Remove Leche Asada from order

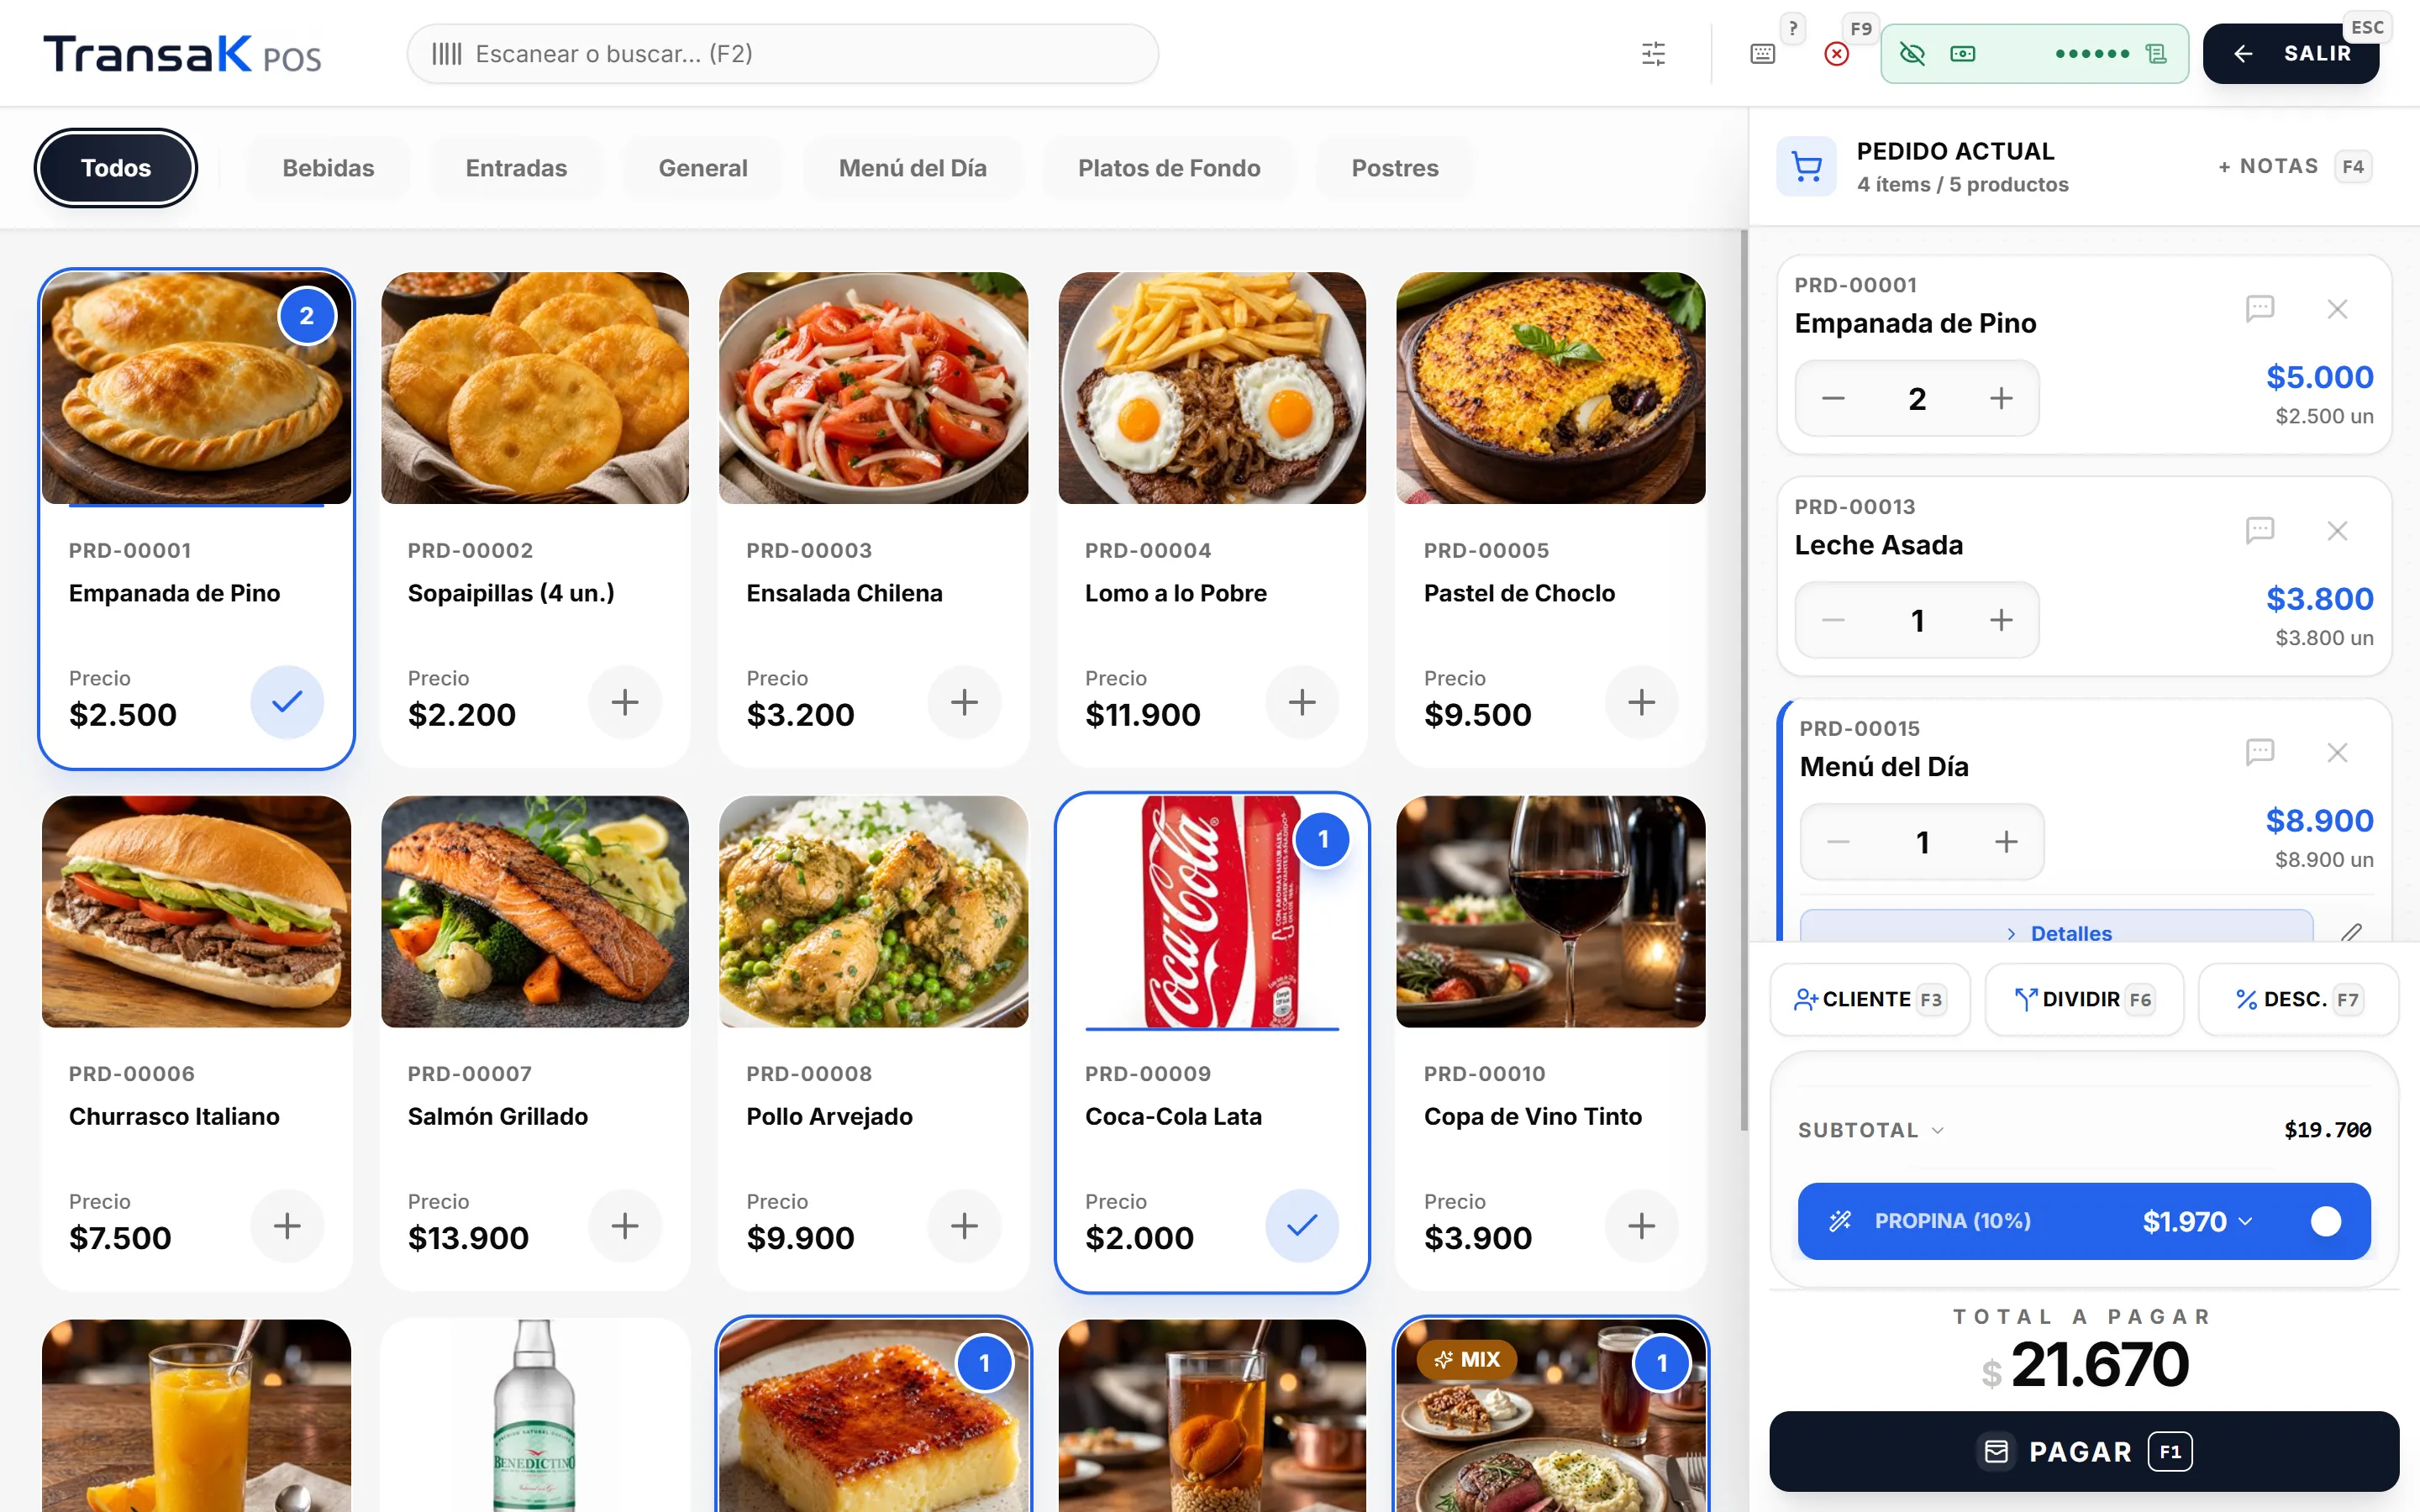tap(2337, 531)
